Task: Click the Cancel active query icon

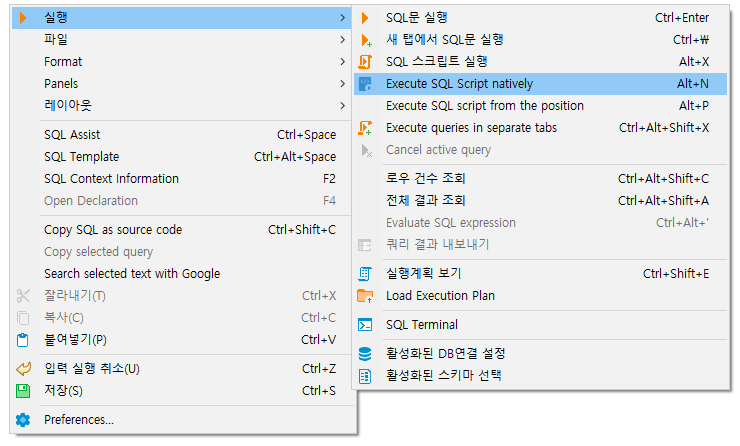Action: tap(366, 151)
